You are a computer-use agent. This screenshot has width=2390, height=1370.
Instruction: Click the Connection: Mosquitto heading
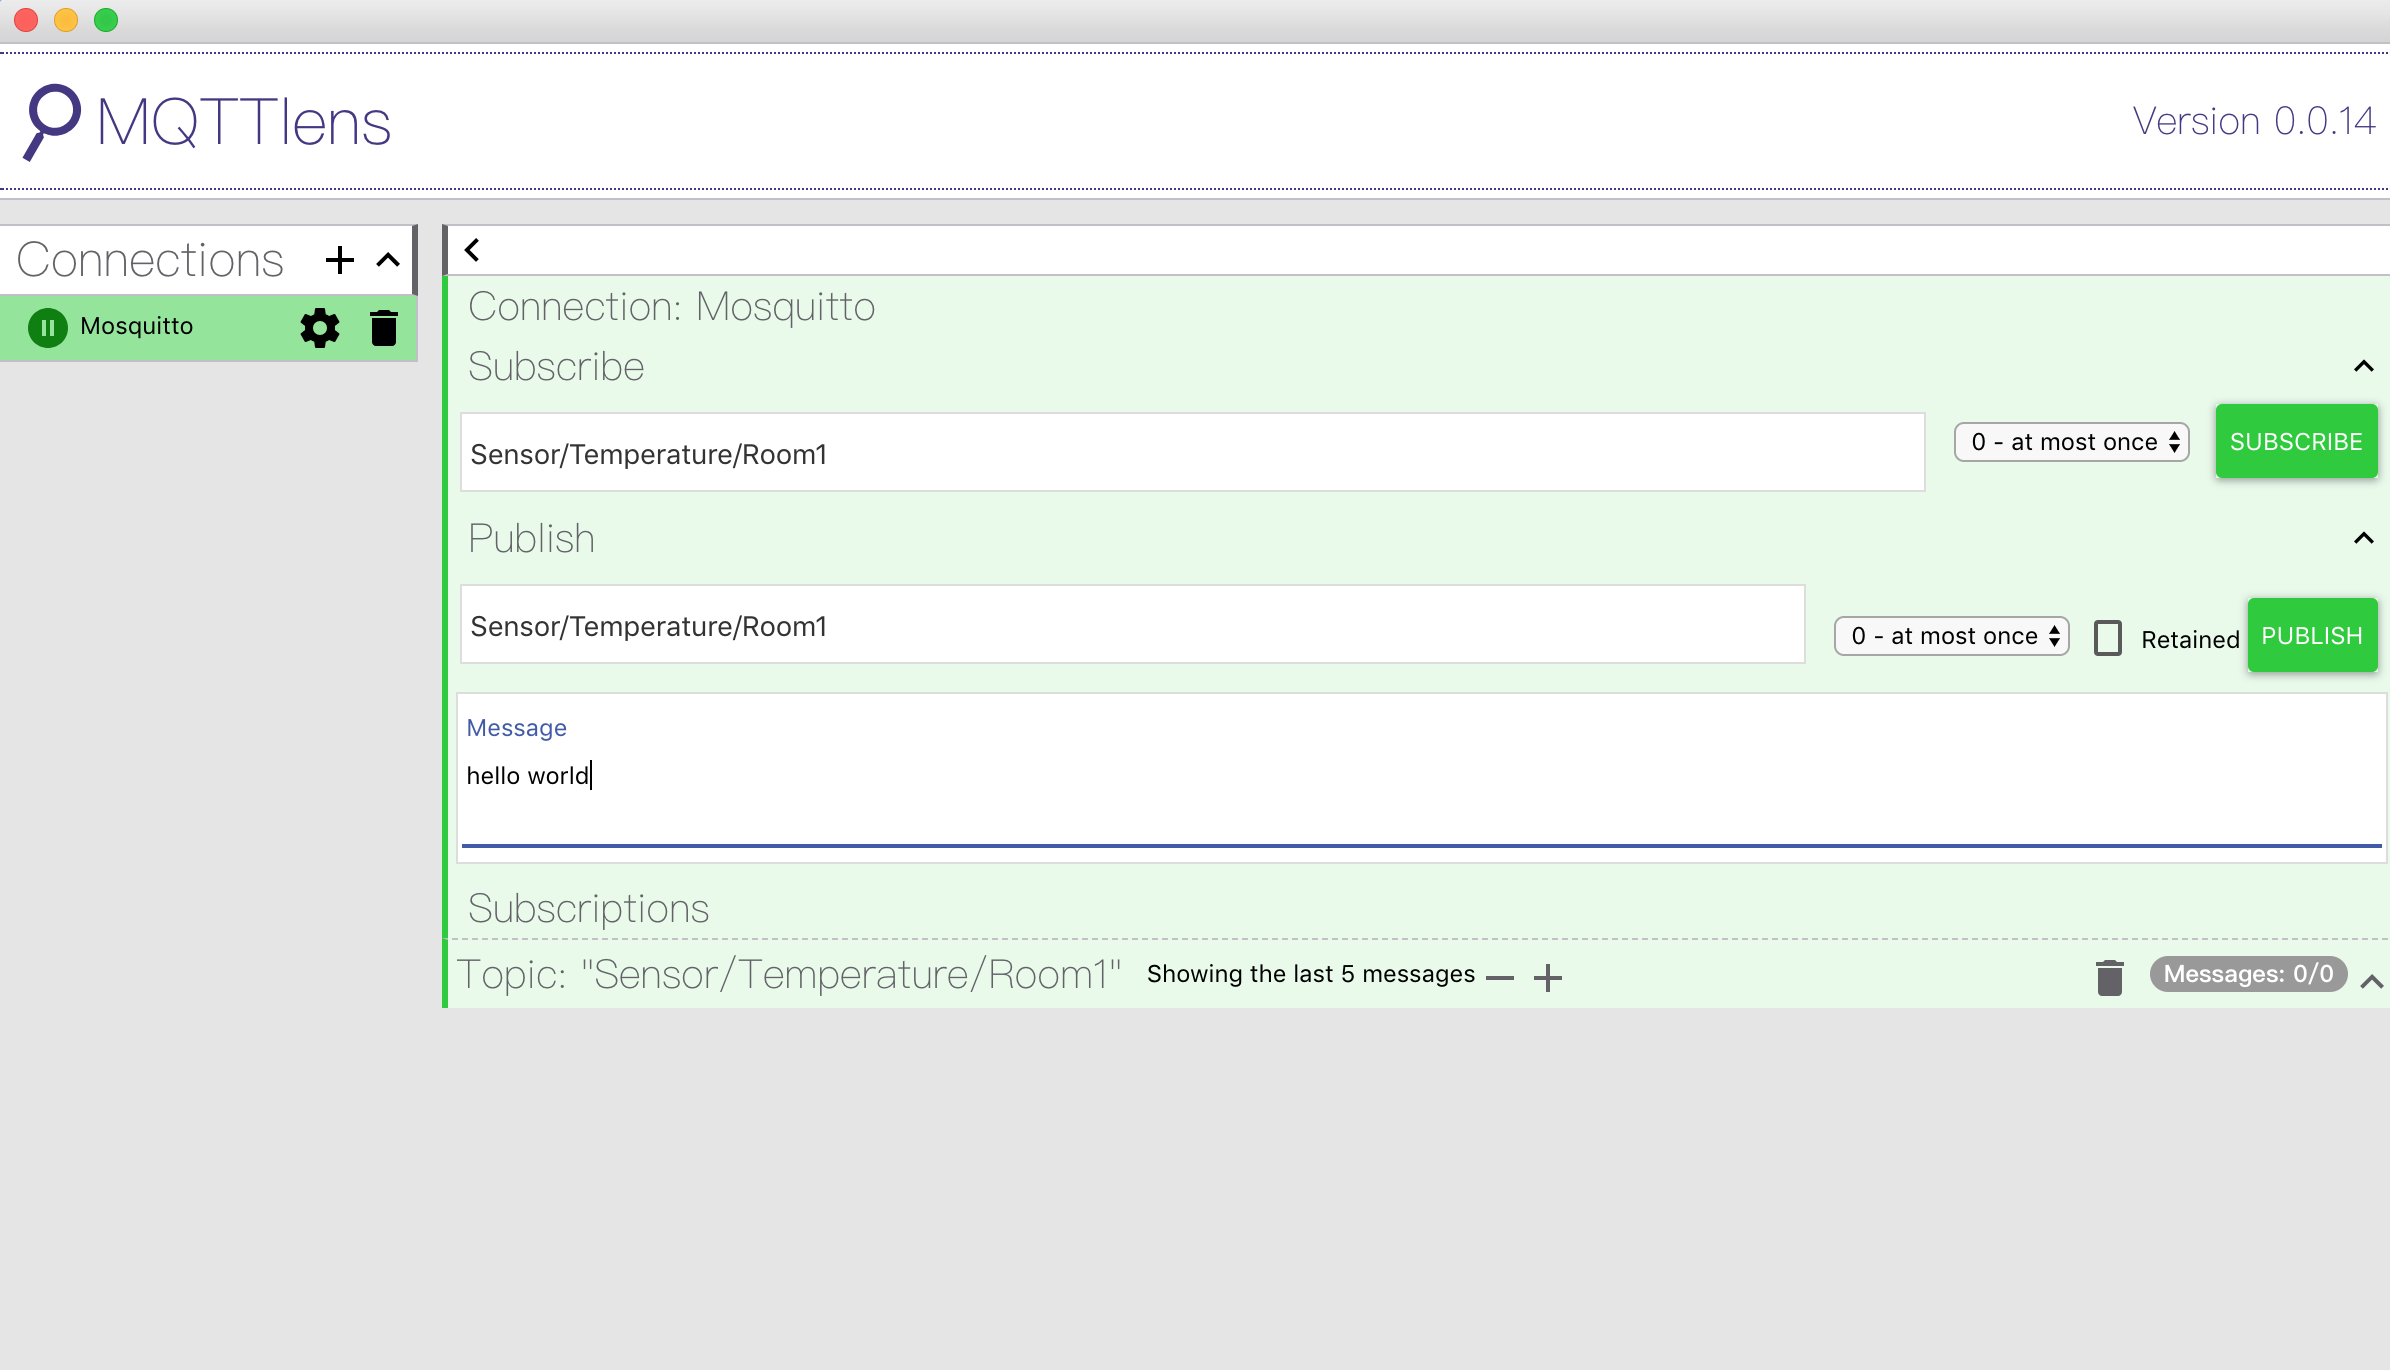coord(671,307)
